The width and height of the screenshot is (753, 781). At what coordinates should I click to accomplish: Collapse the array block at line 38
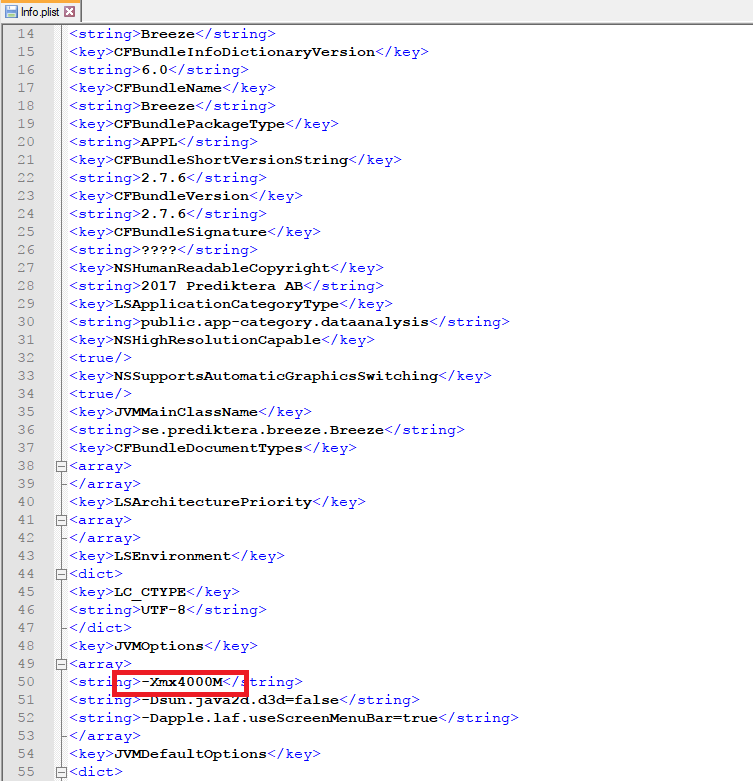click(61, 466)
